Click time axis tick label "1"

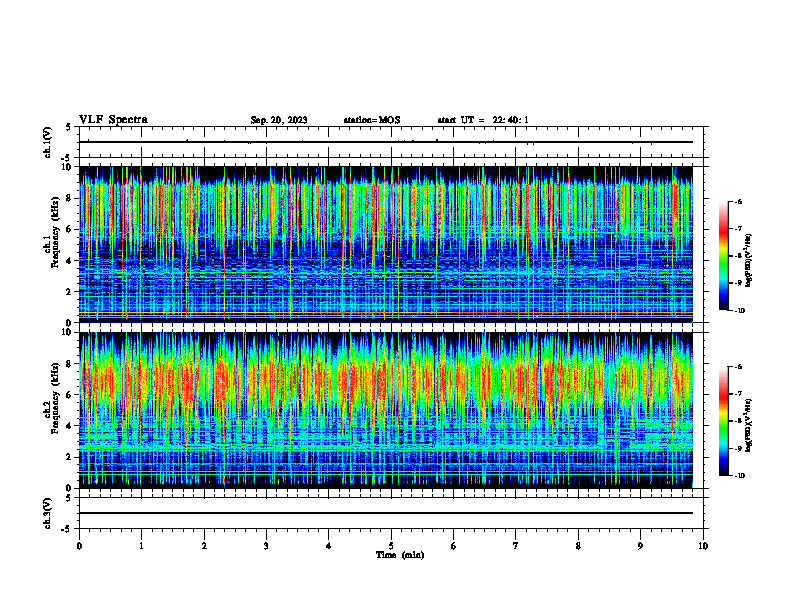pyautogui.click(x=141, y=546)
